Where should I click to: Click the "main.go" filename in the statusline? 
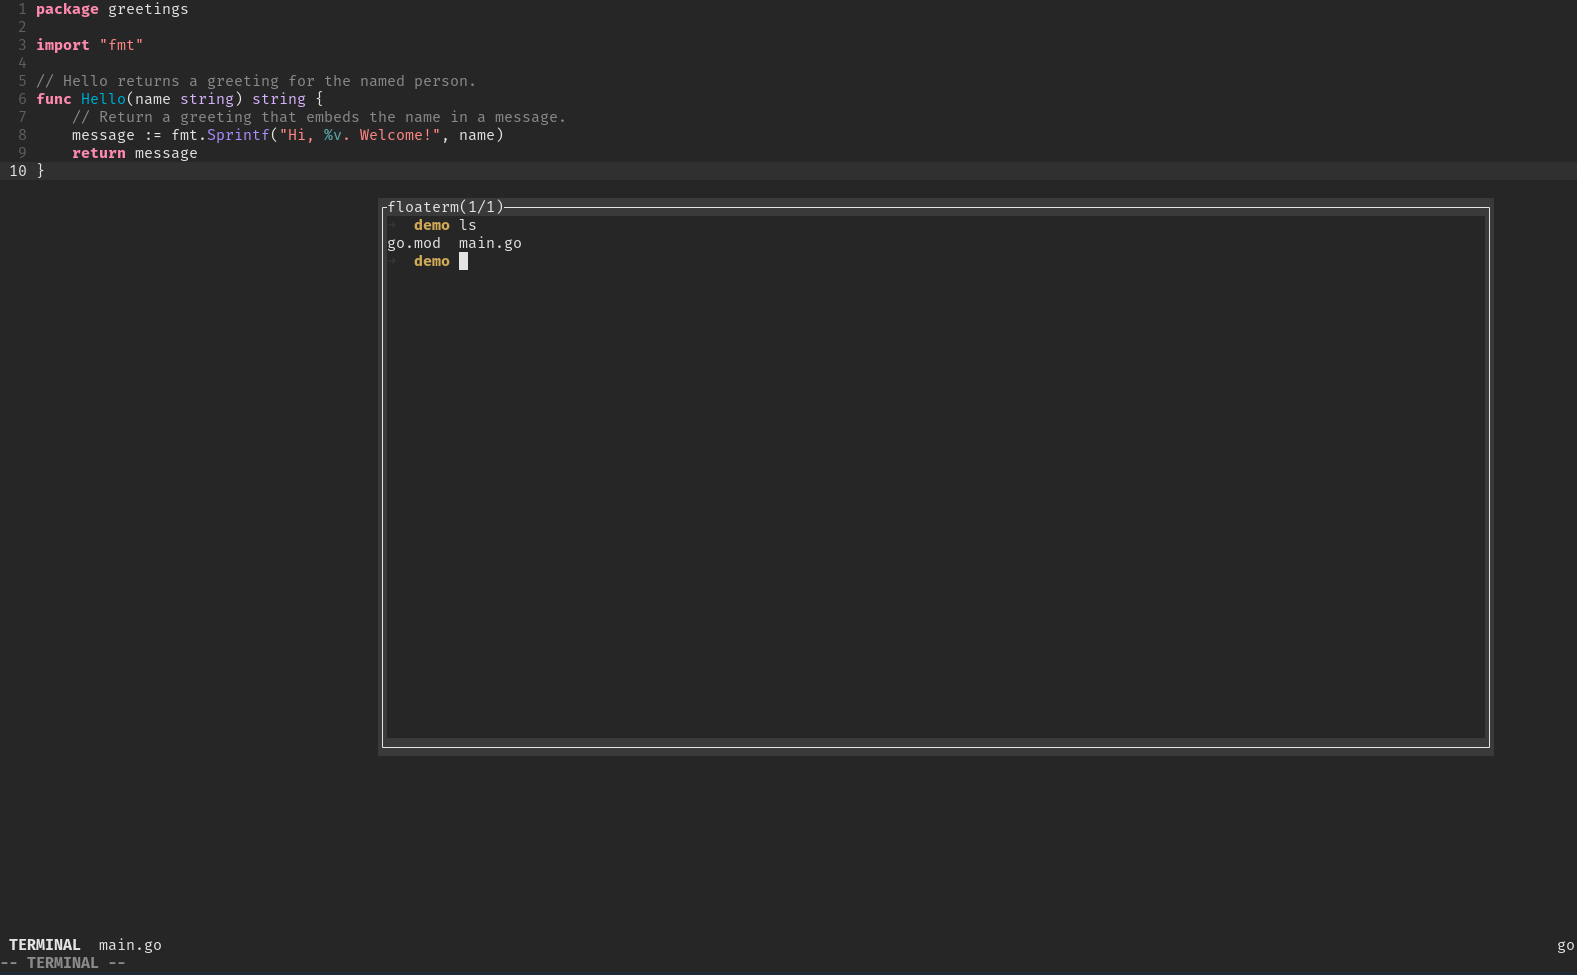[x=130, y=945]
